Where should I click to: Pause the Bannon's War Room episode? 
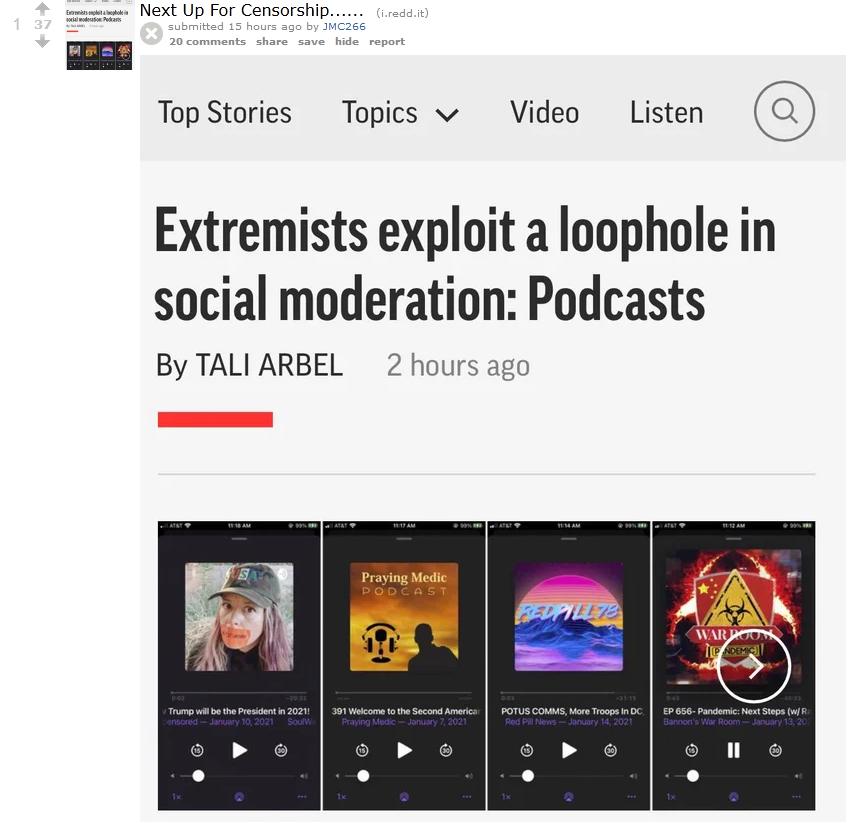[733, 750]
